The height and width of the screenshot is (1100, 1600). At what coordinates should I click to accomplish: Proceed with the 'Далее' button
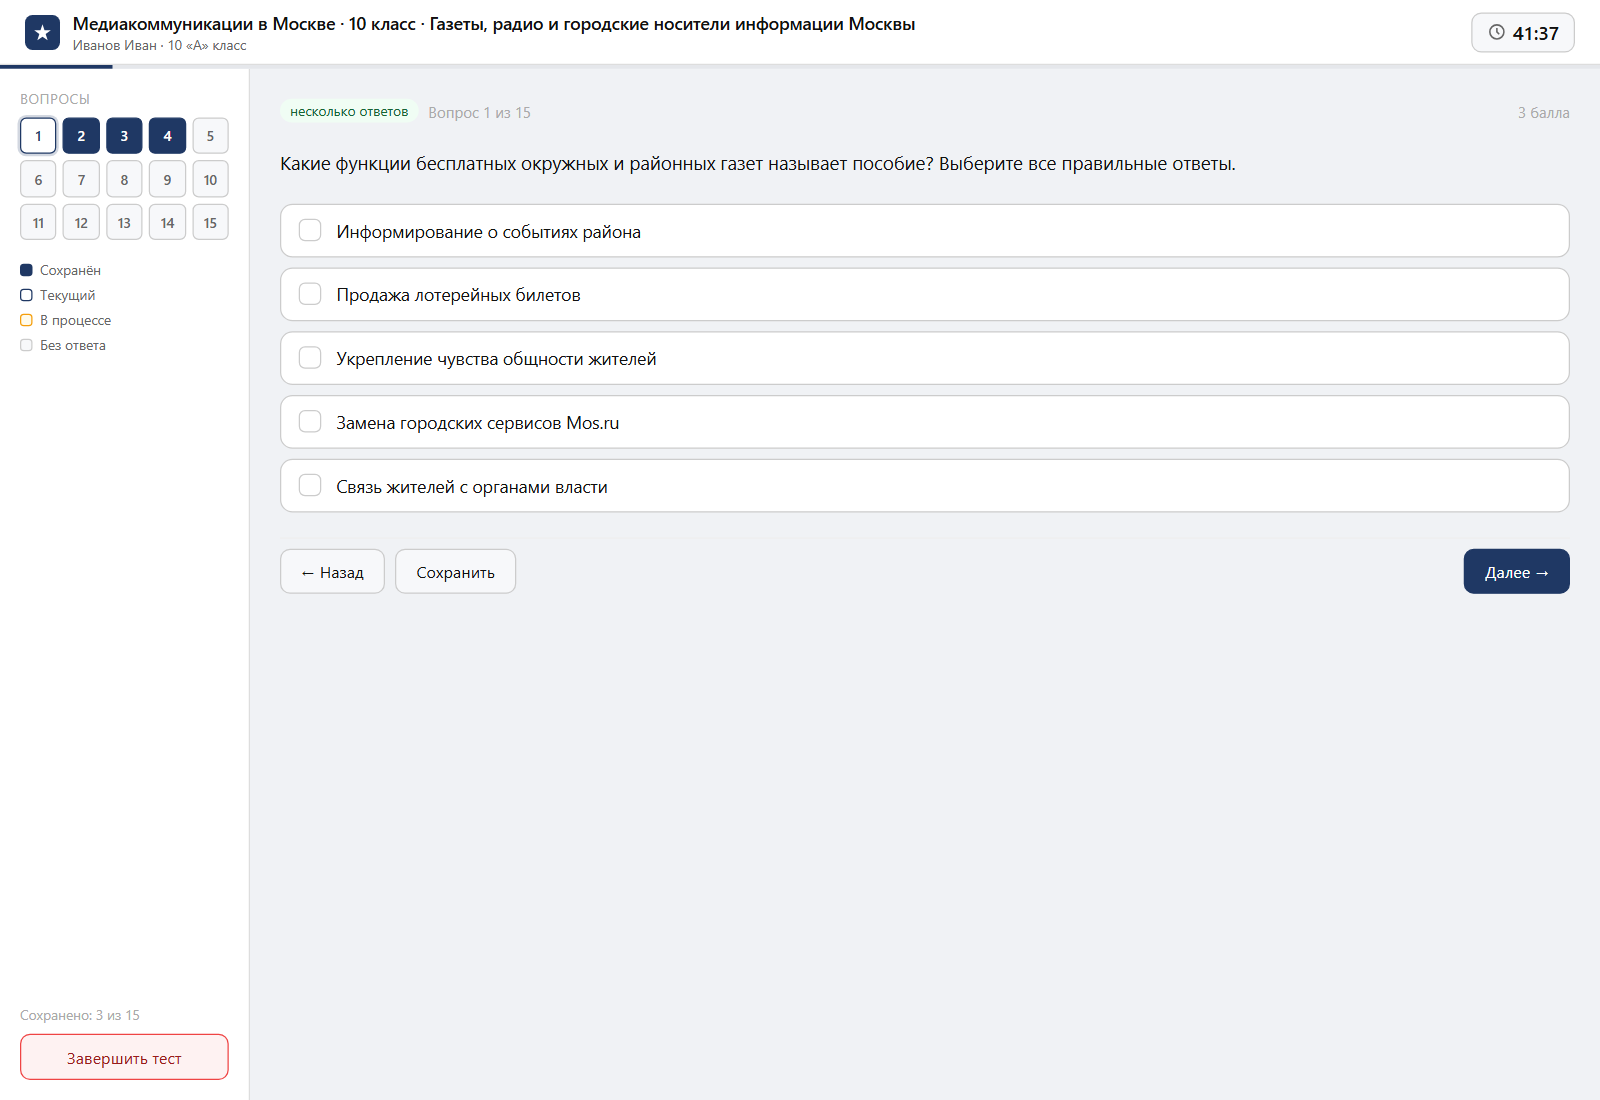1516,572
